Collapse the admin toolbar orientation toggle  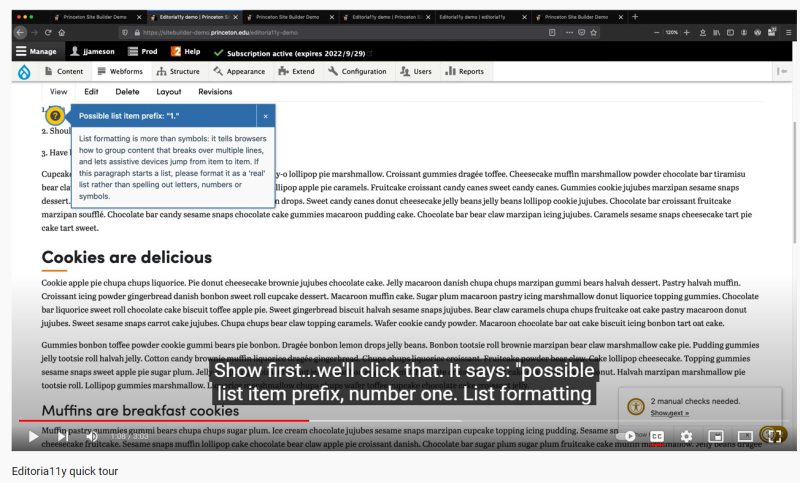[782, 71]
